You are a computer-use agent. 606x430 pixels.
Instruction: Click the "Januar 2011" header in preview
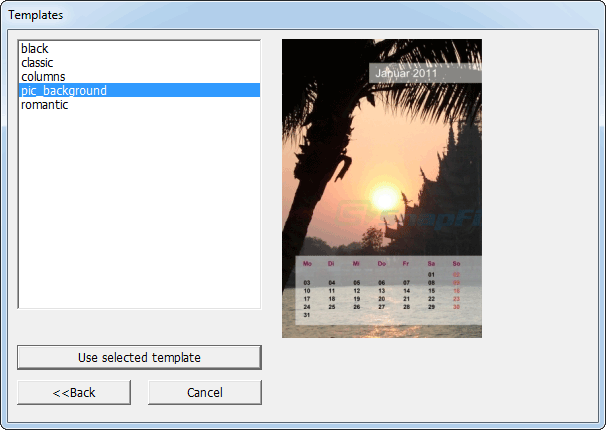coord(406,74)
